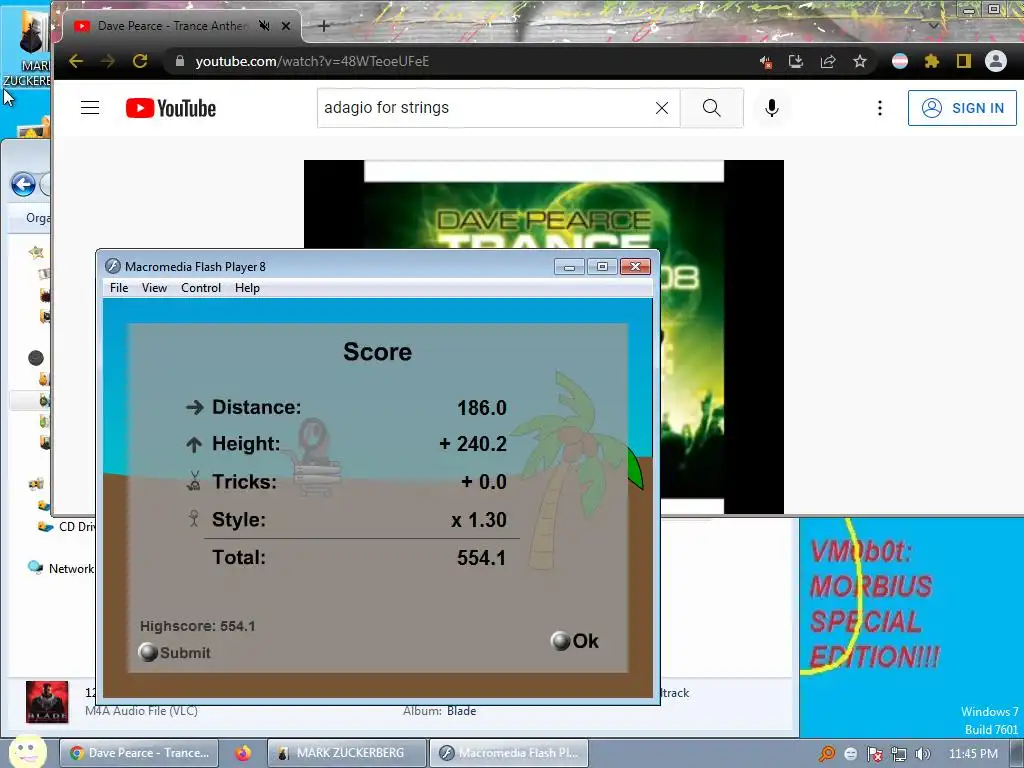Click the SIGN IN button
1024x768 pixels.
coord(962,108)
